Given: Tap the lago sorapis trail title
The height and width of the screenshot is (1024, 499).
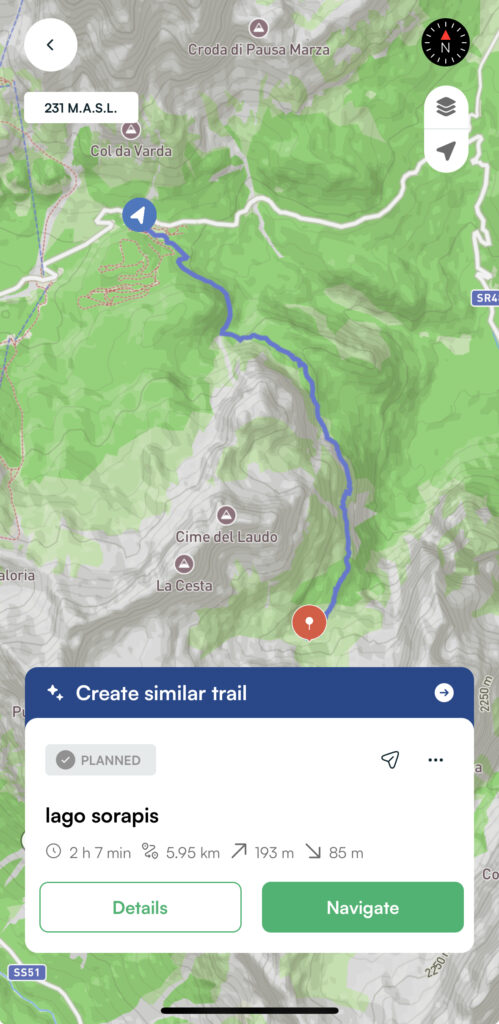Looking at the screenshot, I should [x=102, y=816].
